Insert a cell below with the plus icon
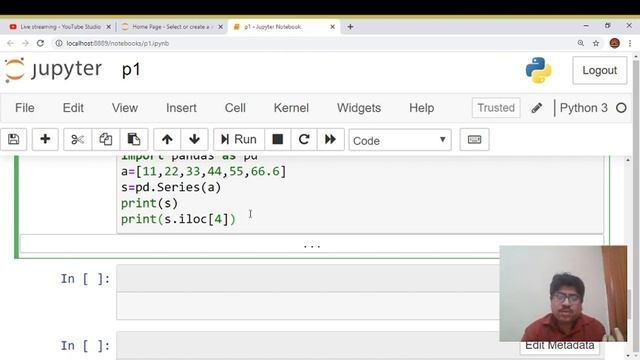Image resolution: width=640 pixels, height=360 pixels. click(x=45, y=140)
